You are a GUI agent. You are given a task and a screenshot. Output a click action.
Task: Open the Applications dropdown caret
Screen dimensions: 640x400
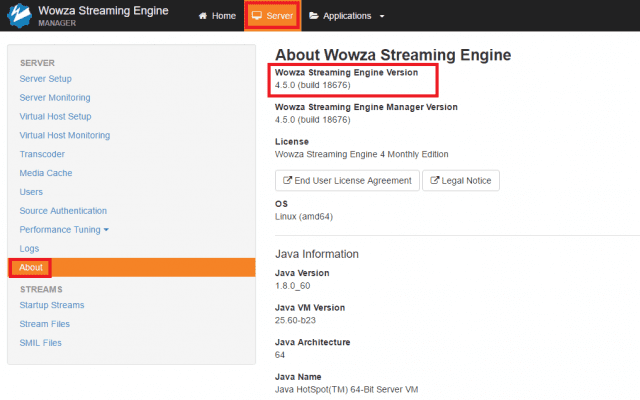tap(382, 16)
